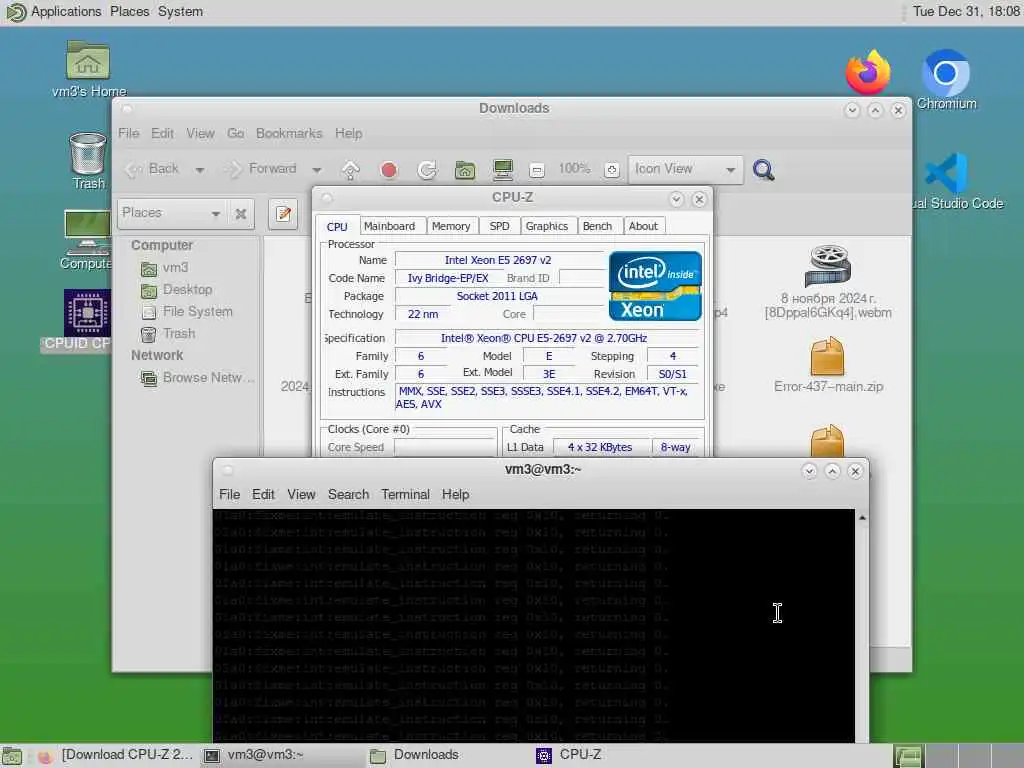Viewport: 1024px width, 768px height.
Task: Click the Intel Xeon logo in CPU-Z
Action: [655, 286]
